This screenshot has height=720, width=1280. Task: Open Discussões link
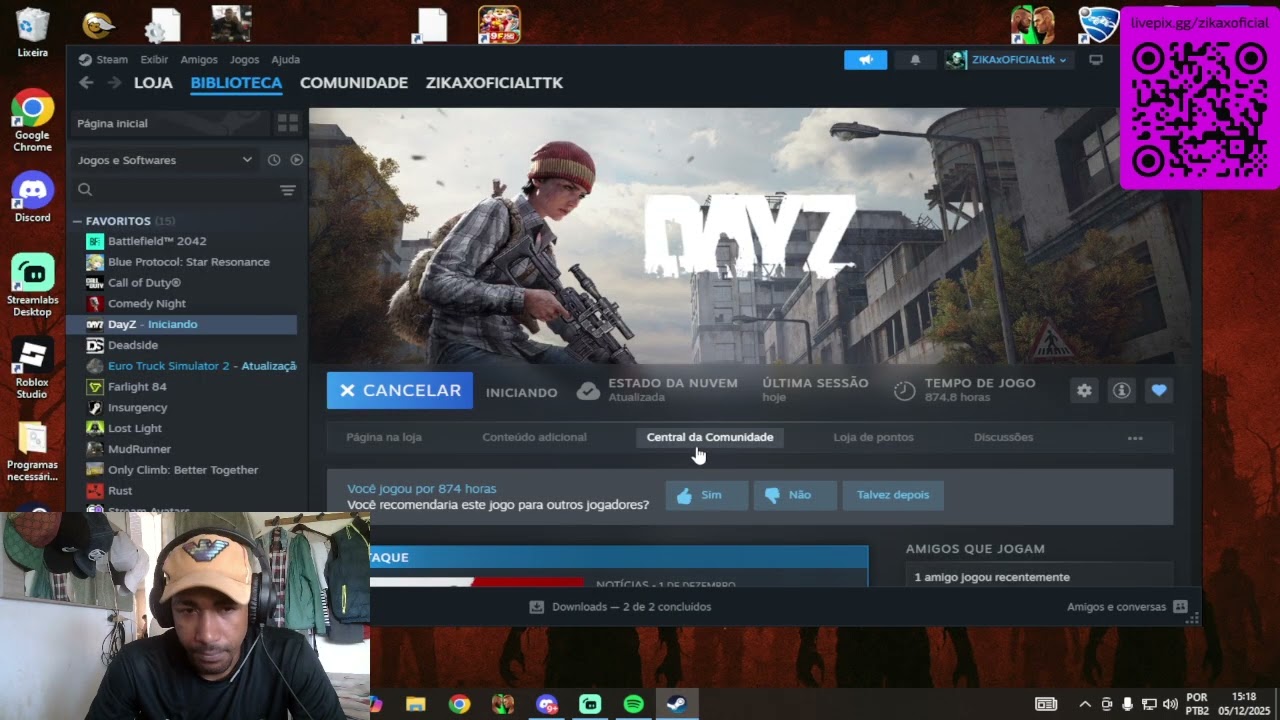tap(1003, 438)
